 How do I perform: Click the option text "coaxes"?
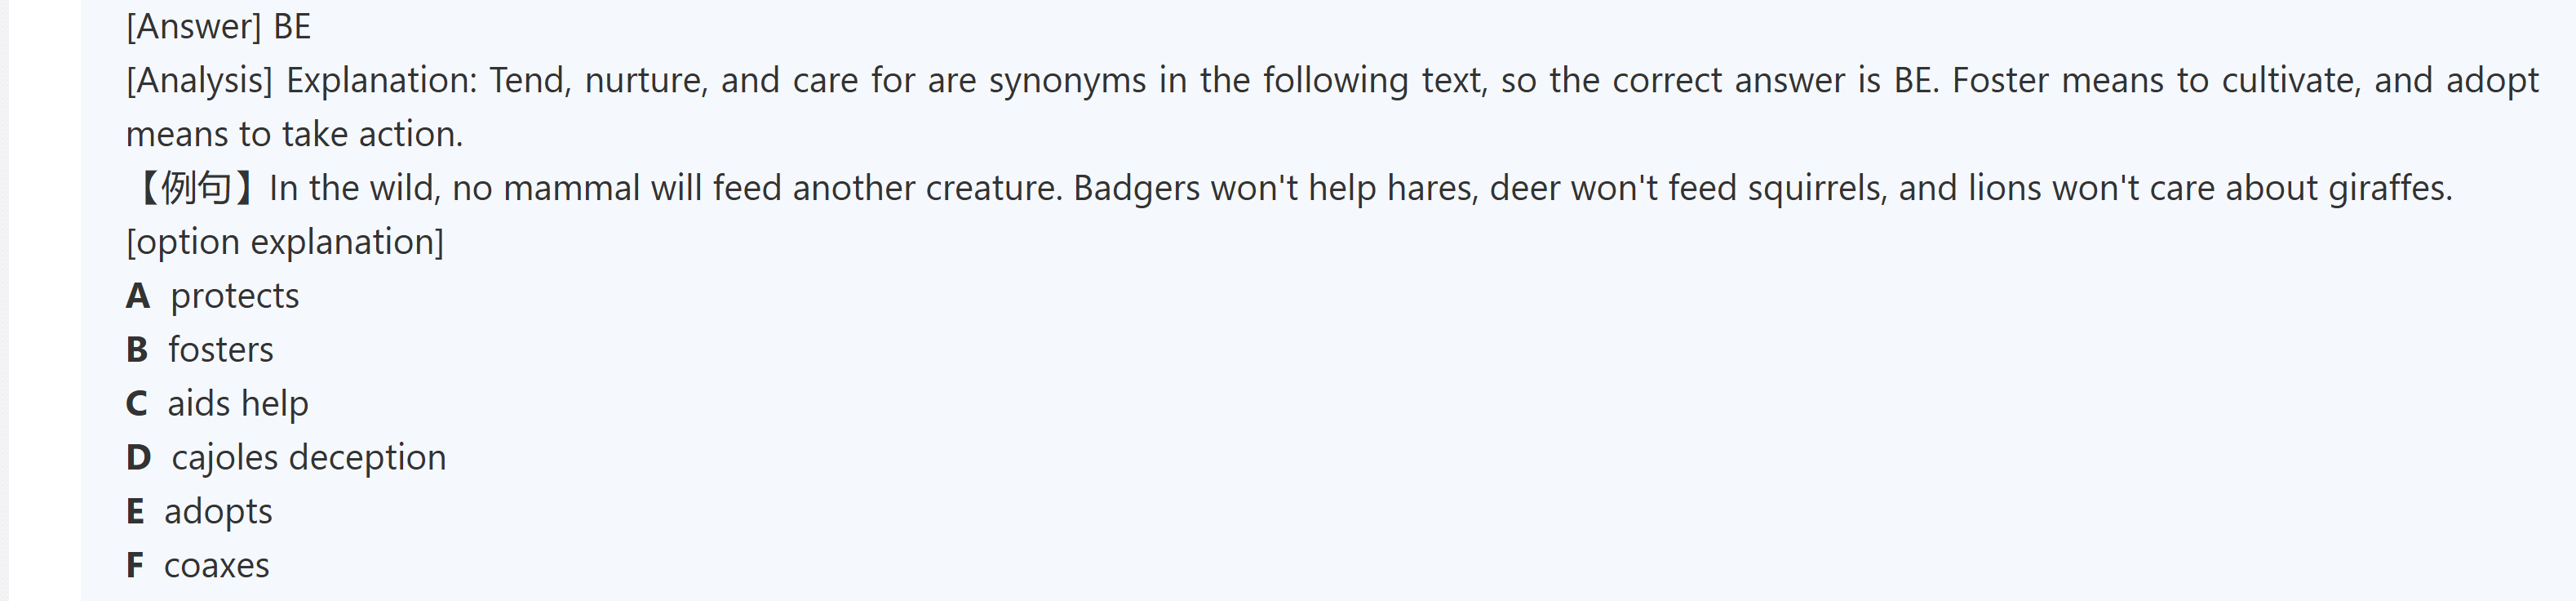[217, 567]
